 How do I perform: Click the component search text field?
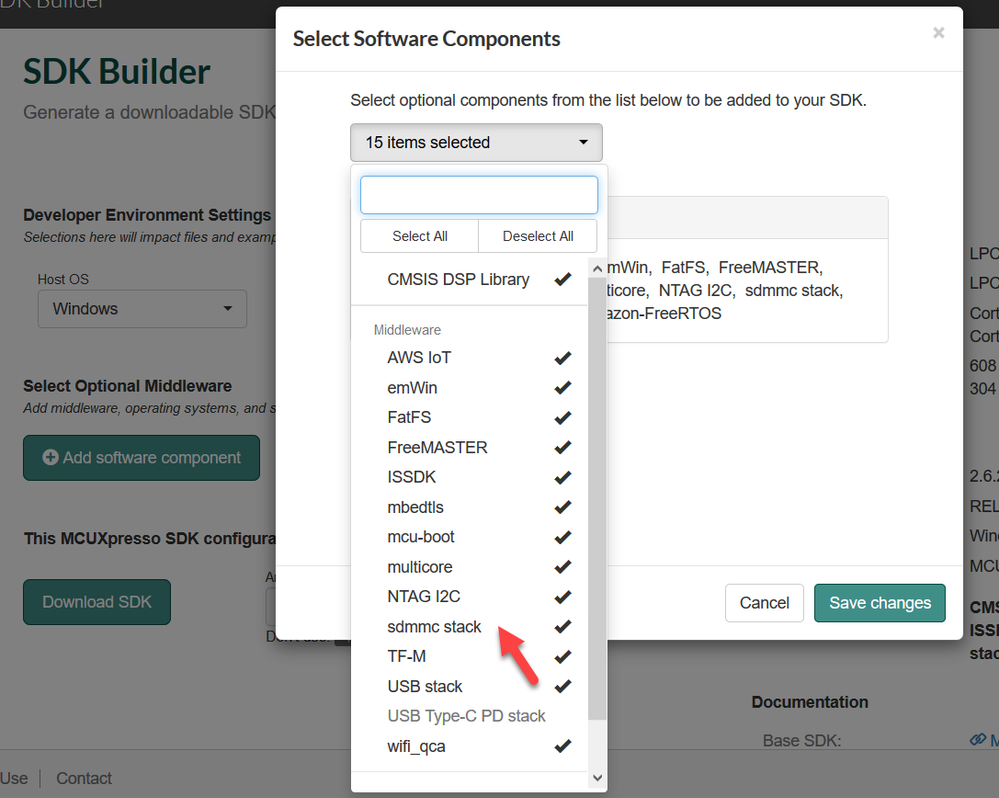(x=479, y=195)
